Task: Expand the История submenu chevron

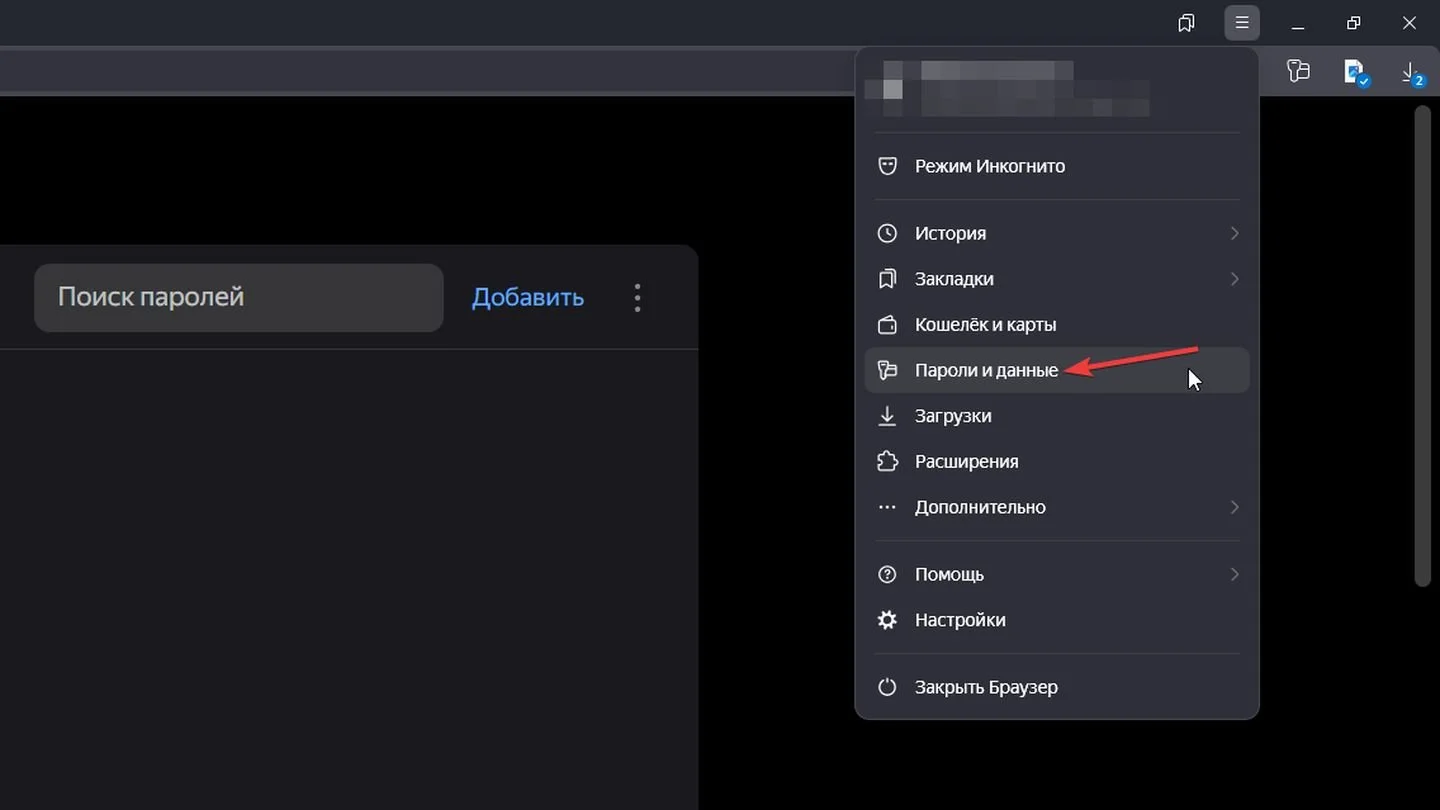Action: coord(1234,233)
